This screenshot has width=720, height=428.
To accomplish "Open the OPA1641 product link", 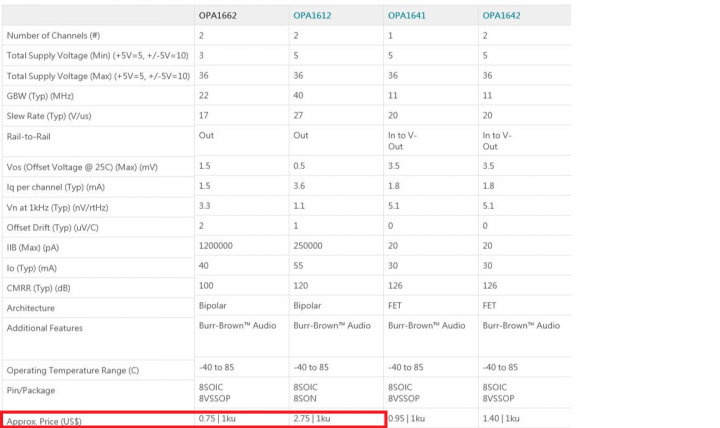I will coord(407,16).
